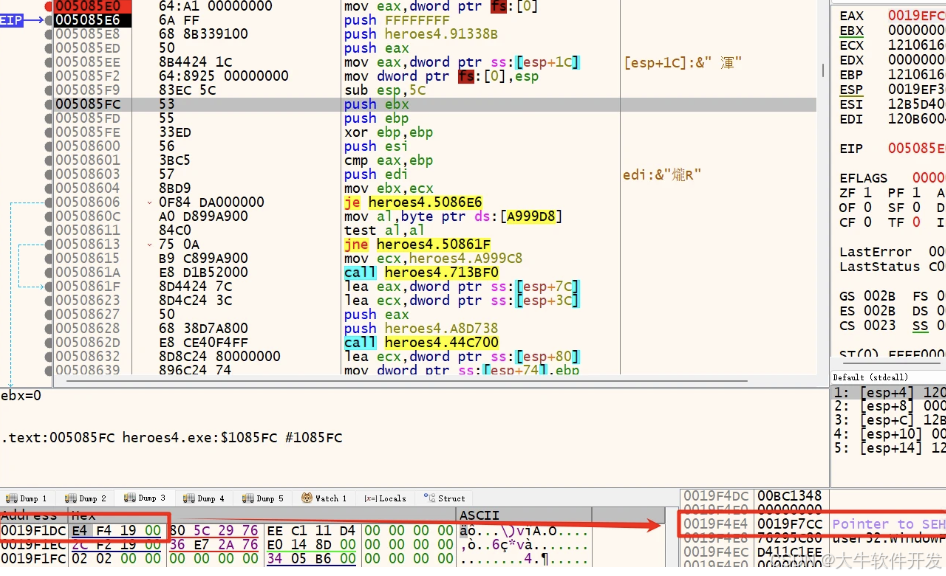Screen dimensions: 946x576
Task: Toggle breakpoint bullet at address 0050862D
Action: click(48, 342)
